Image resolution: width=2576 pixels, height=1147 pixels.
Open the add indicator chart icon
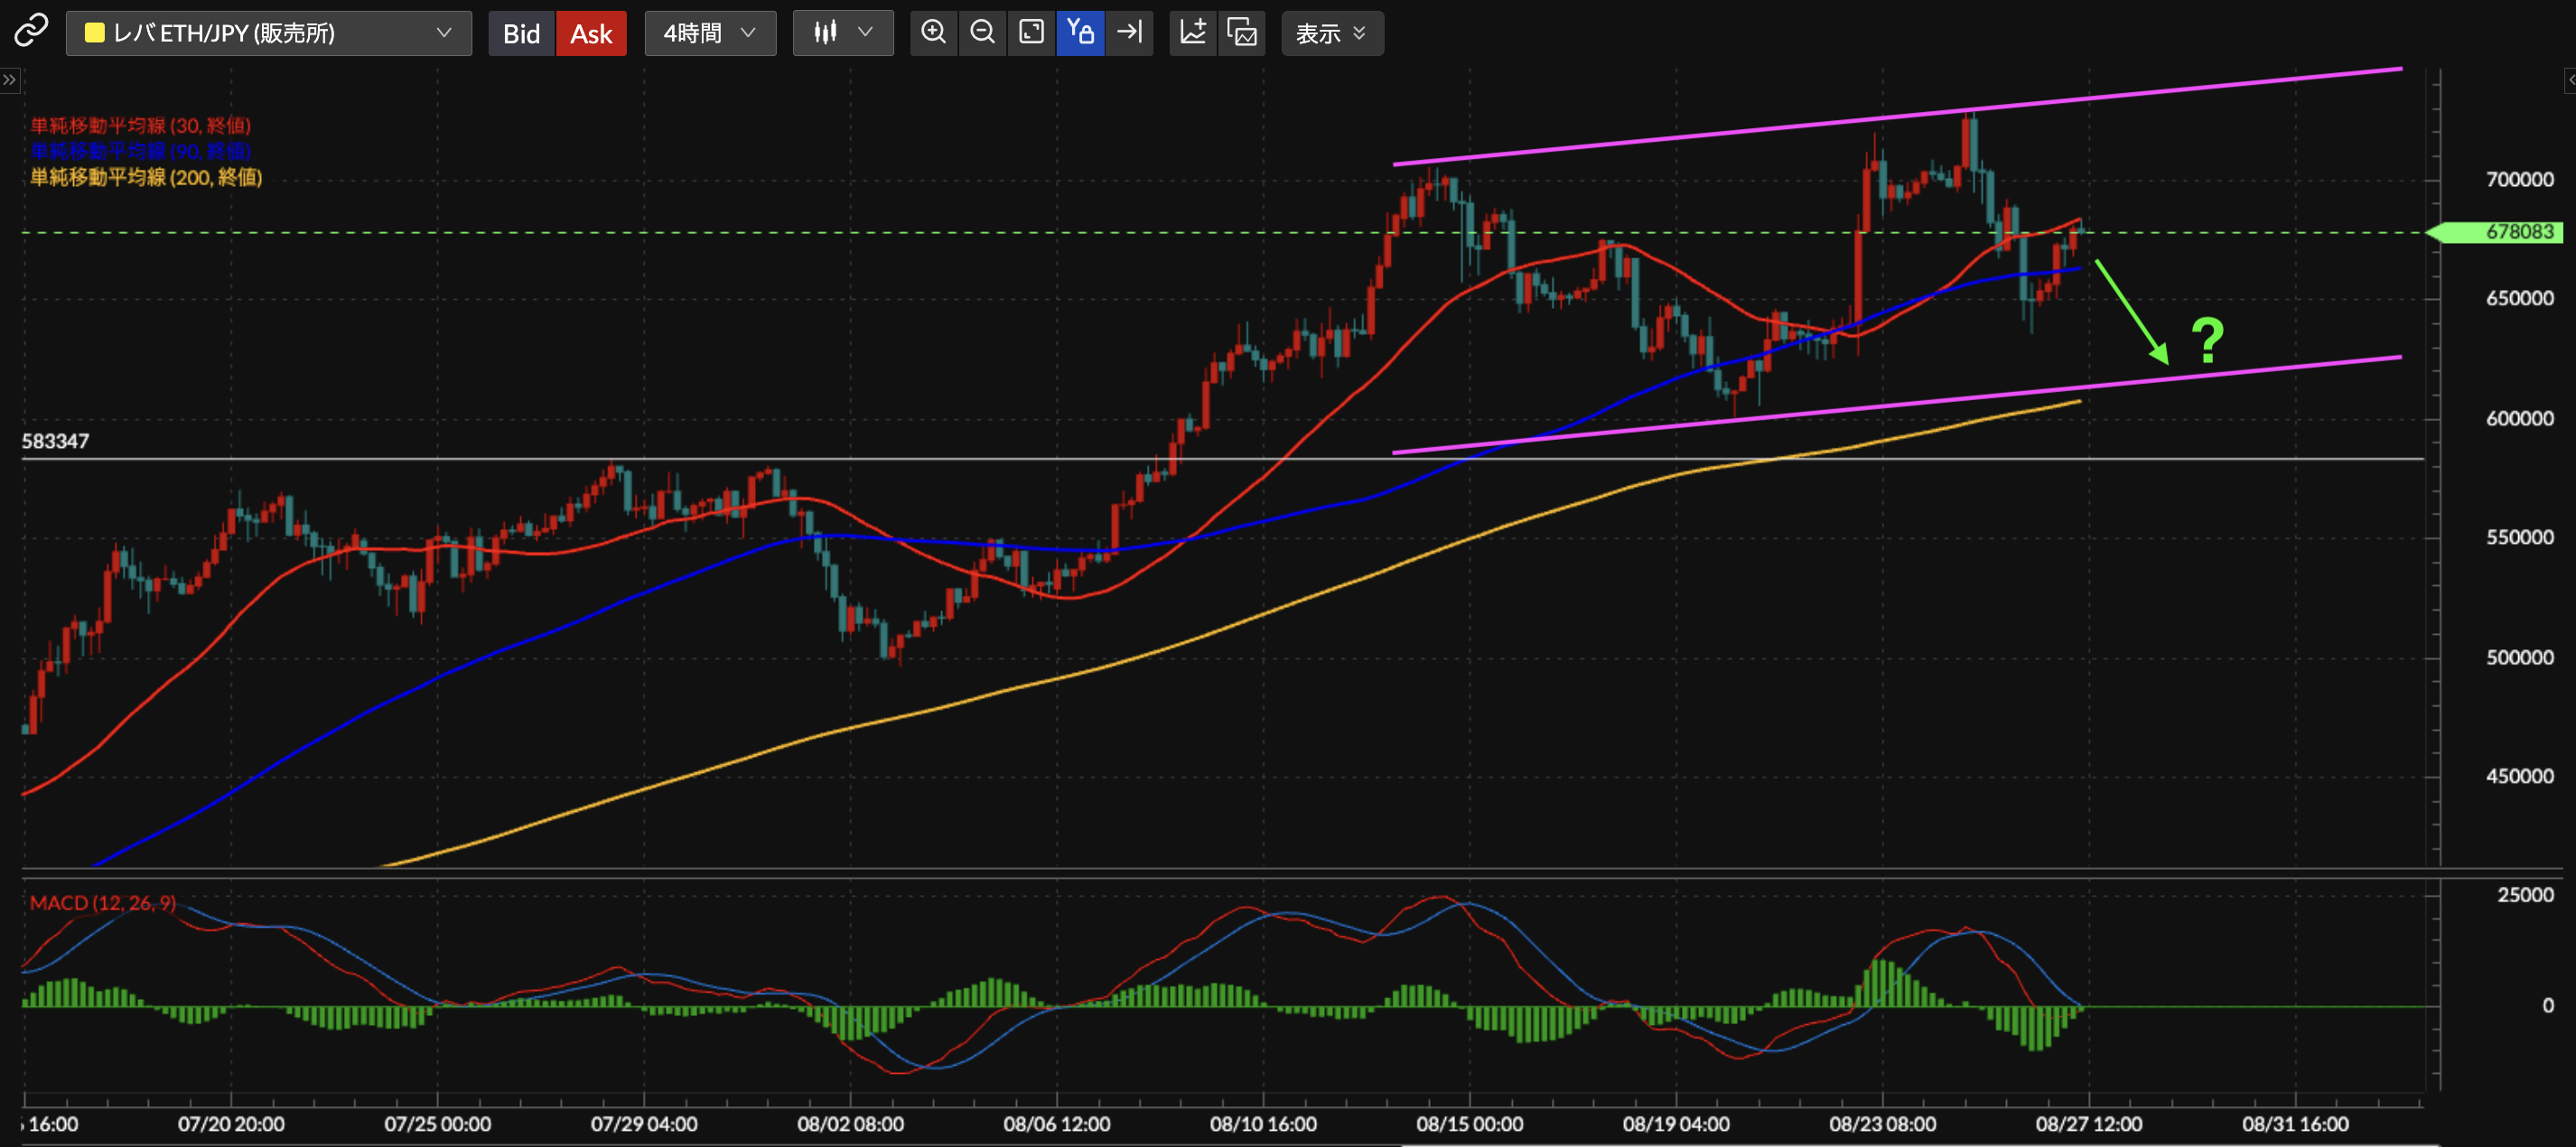point(1193,33)
